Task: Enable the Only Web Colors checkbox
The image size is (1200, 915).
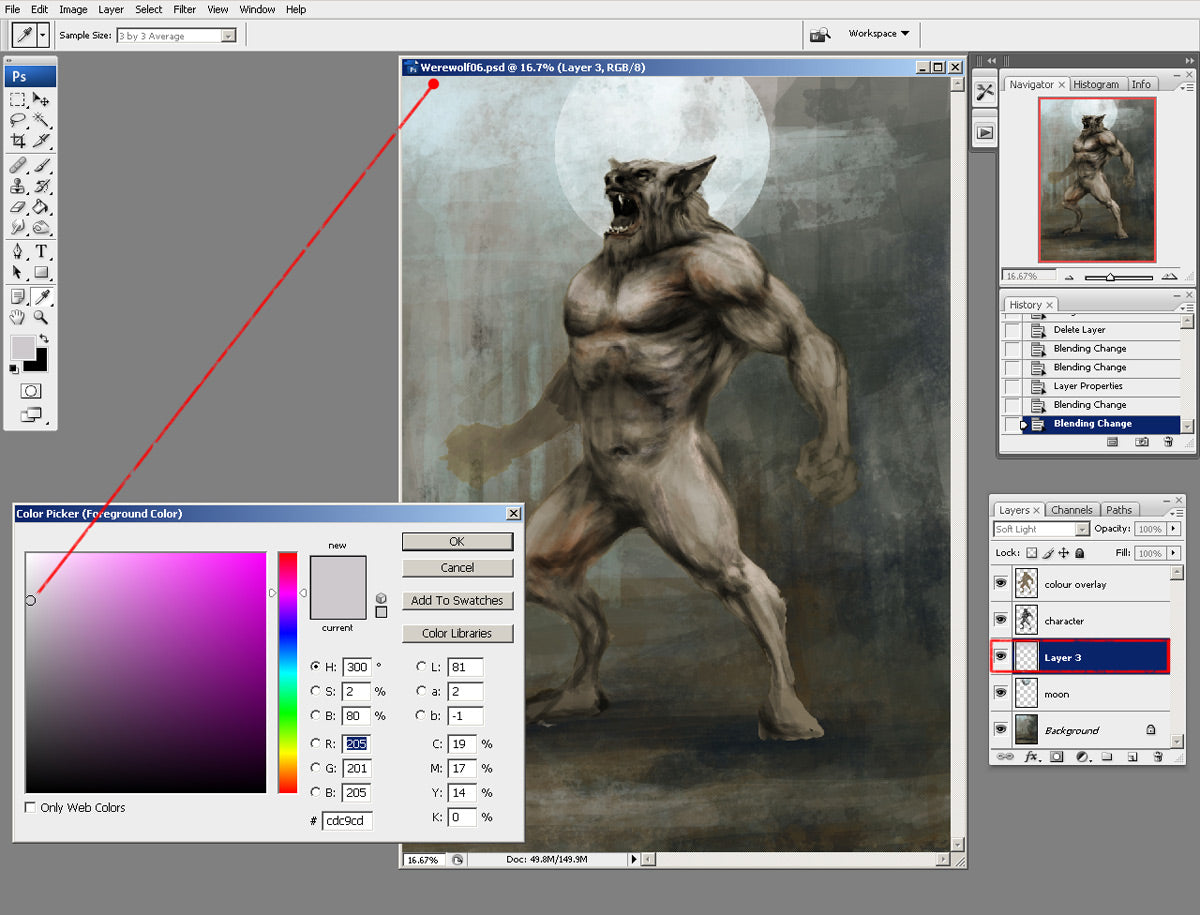Action: tap(31, 807)
